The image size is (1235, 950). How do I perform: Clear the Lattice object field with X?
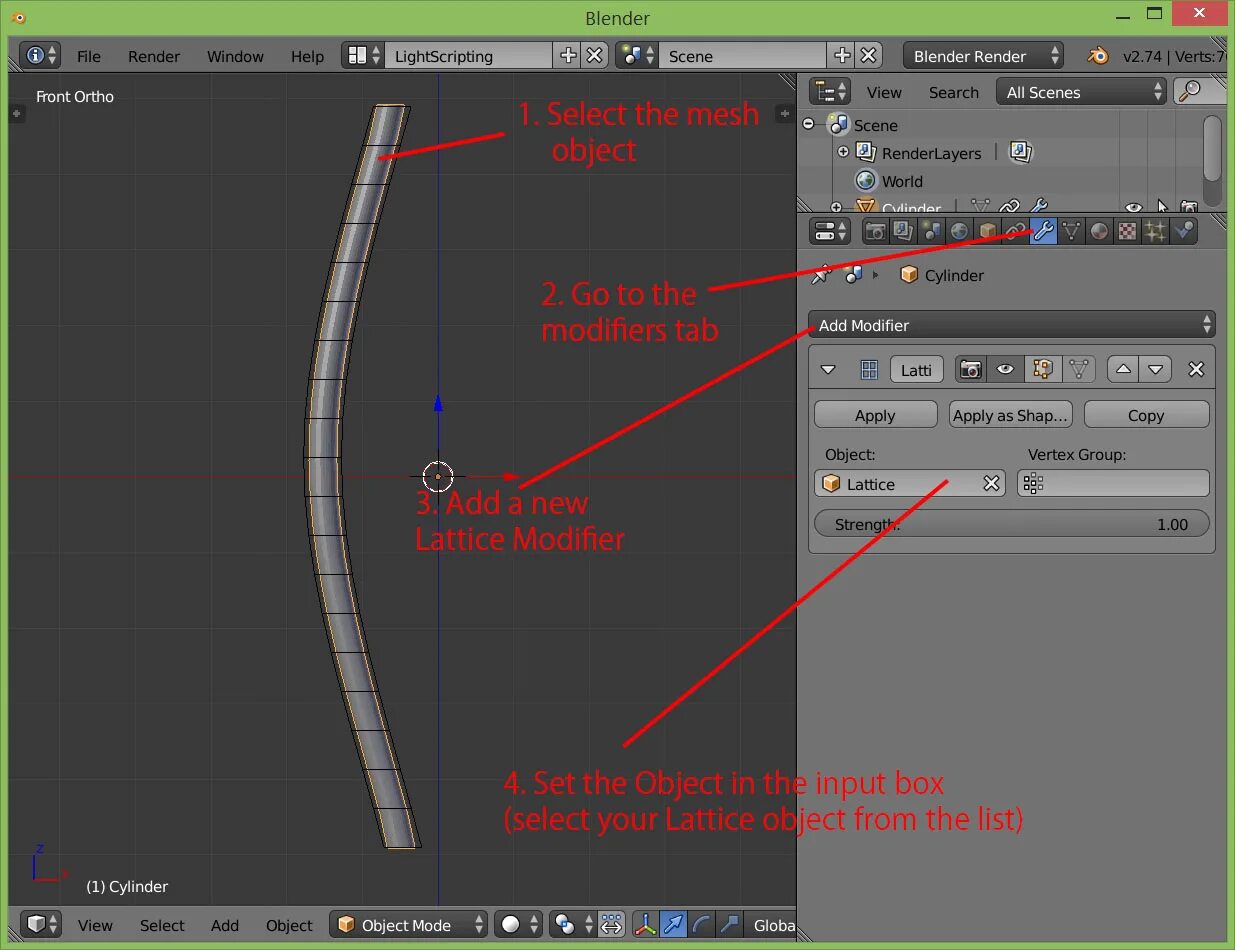tap(991, 484)
